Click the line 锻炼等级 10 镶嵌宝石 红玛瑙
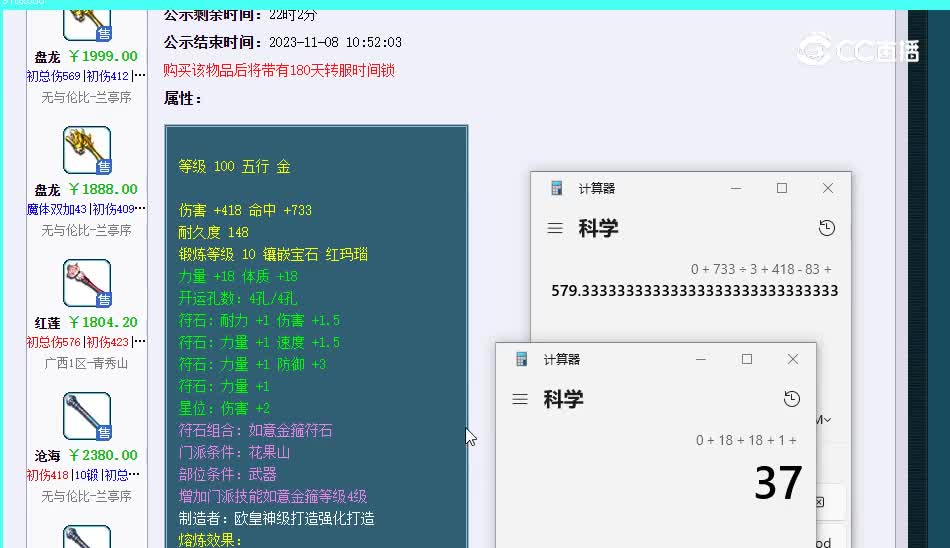Image resolution: width=950 pixels, height=548 pixels. tap(273, 254)
